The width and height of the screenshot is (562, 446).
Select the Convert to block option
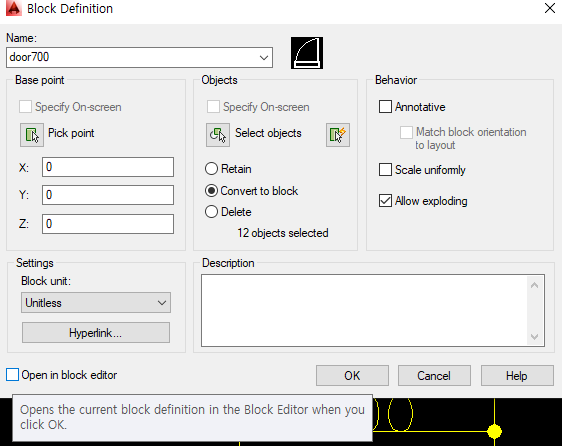click(211, 191)
